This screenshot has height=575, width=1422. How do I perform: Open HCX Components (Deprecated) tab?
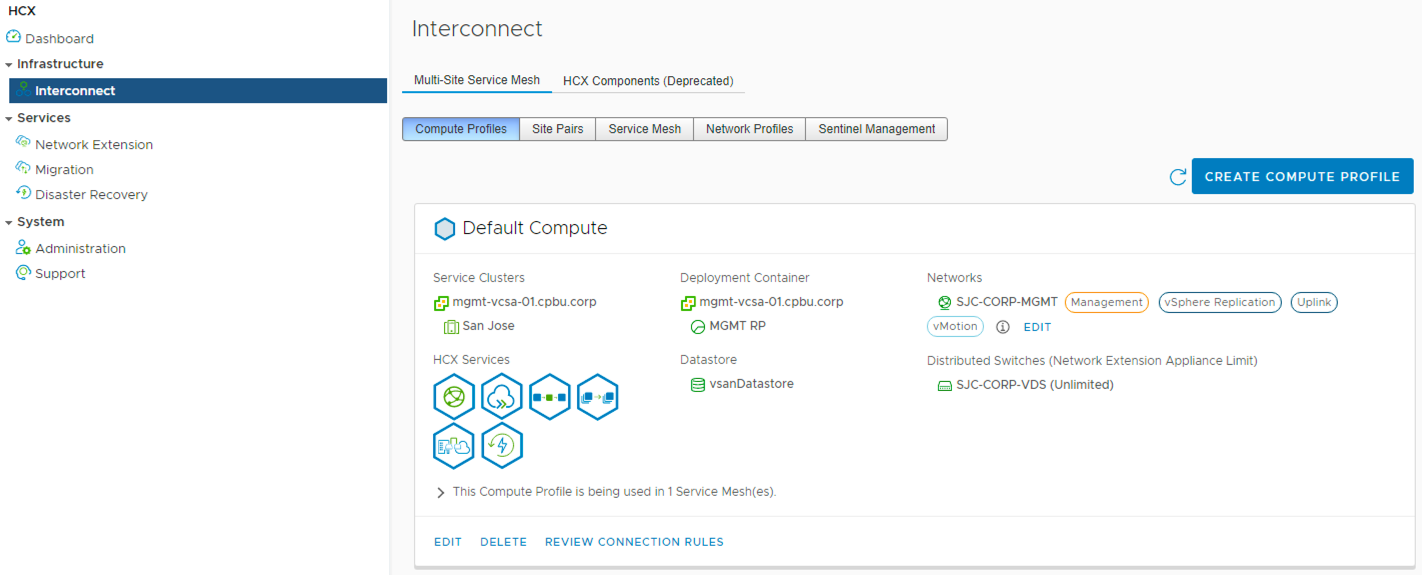click(x=648, y=80)
